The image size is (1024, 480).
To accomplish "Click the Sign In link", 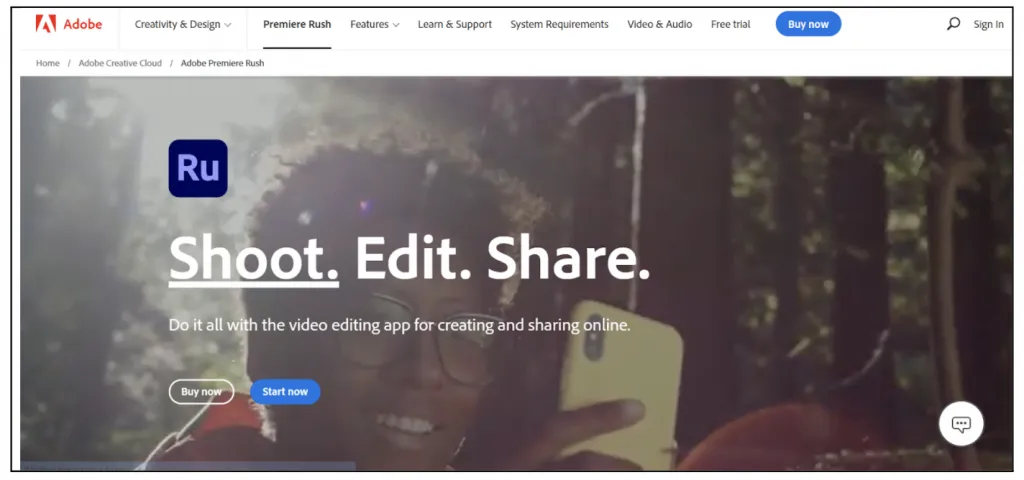I will pyautogui.click(x=988, y=24).
